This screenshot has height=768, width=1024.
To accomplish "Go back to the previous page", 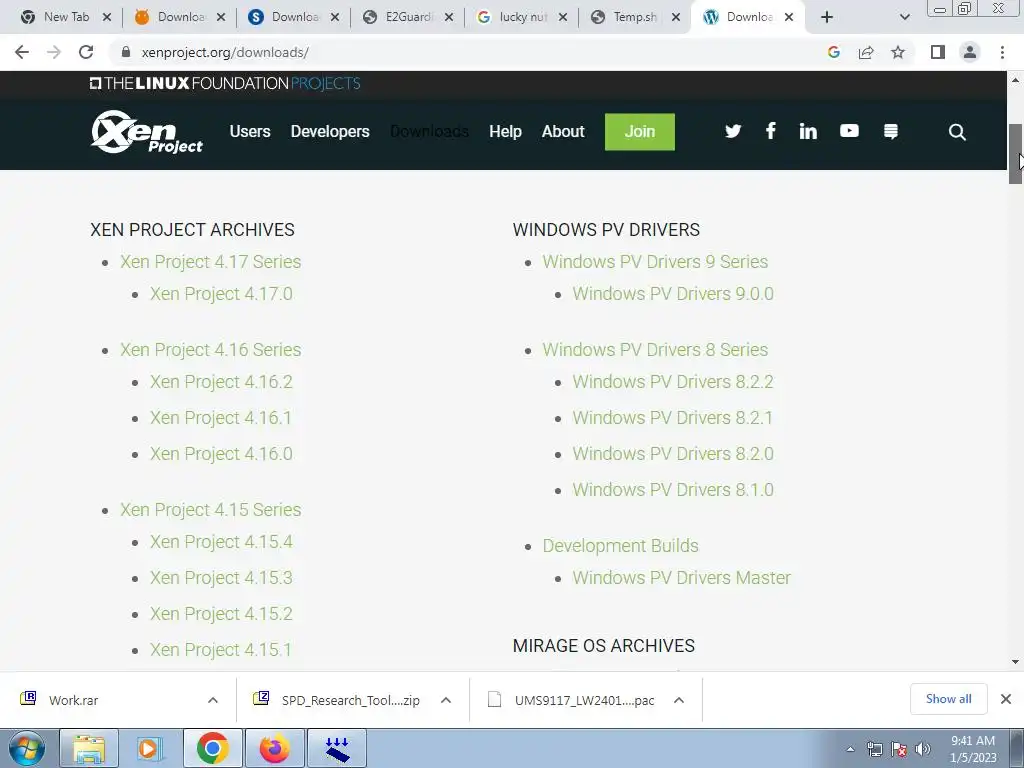I will 22,52.
